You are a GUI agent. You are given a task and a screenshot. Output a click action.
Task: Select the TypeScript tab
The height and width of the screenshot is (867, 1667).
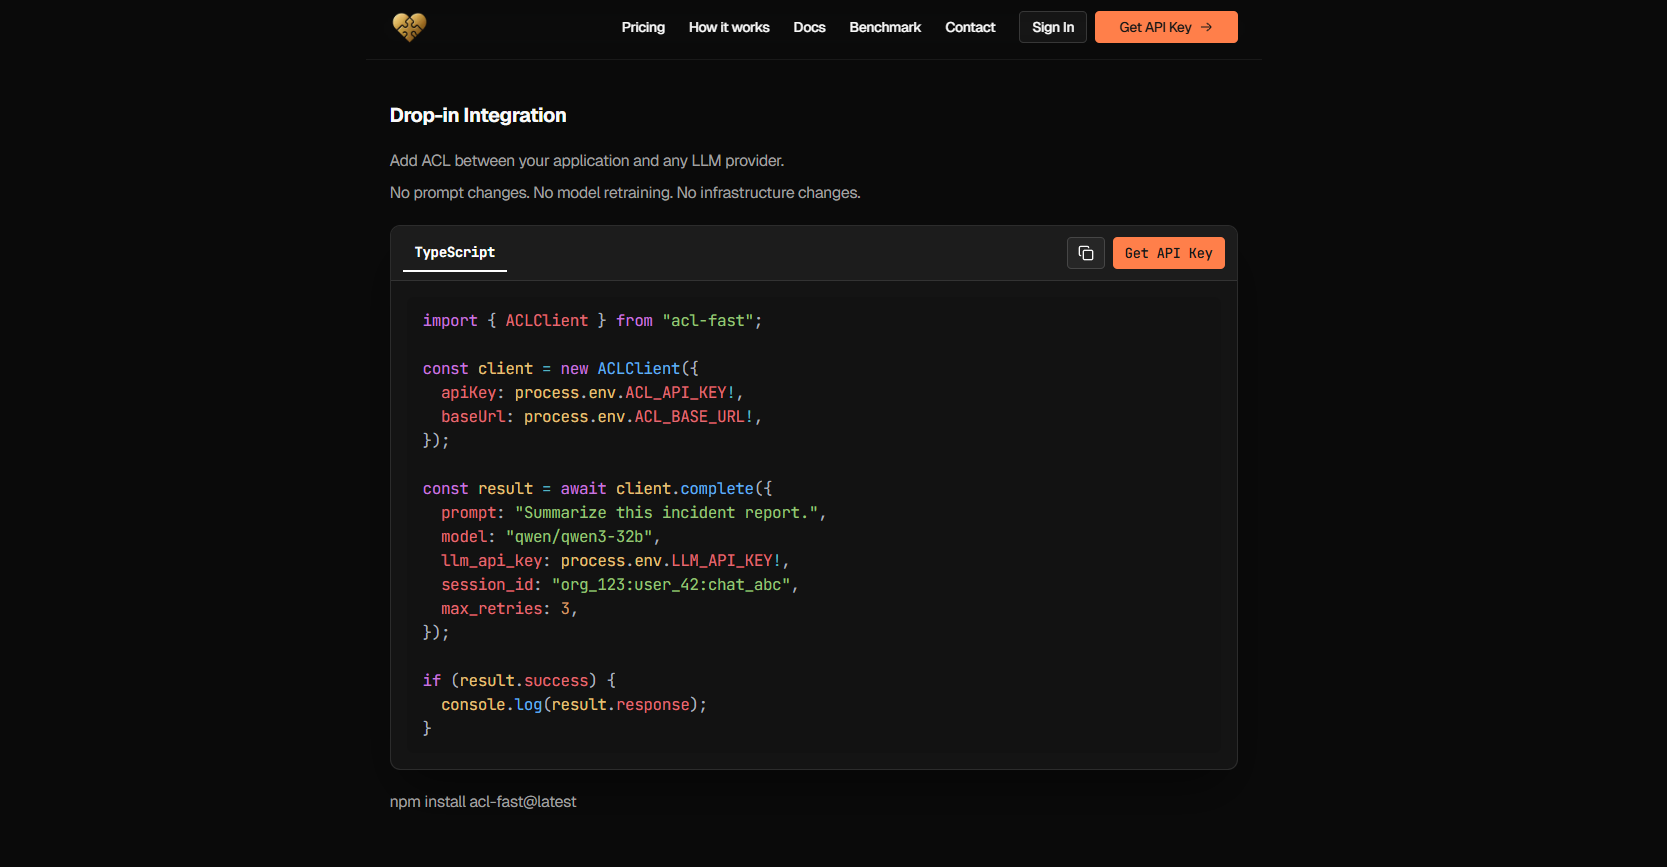(x=455, y=252)
